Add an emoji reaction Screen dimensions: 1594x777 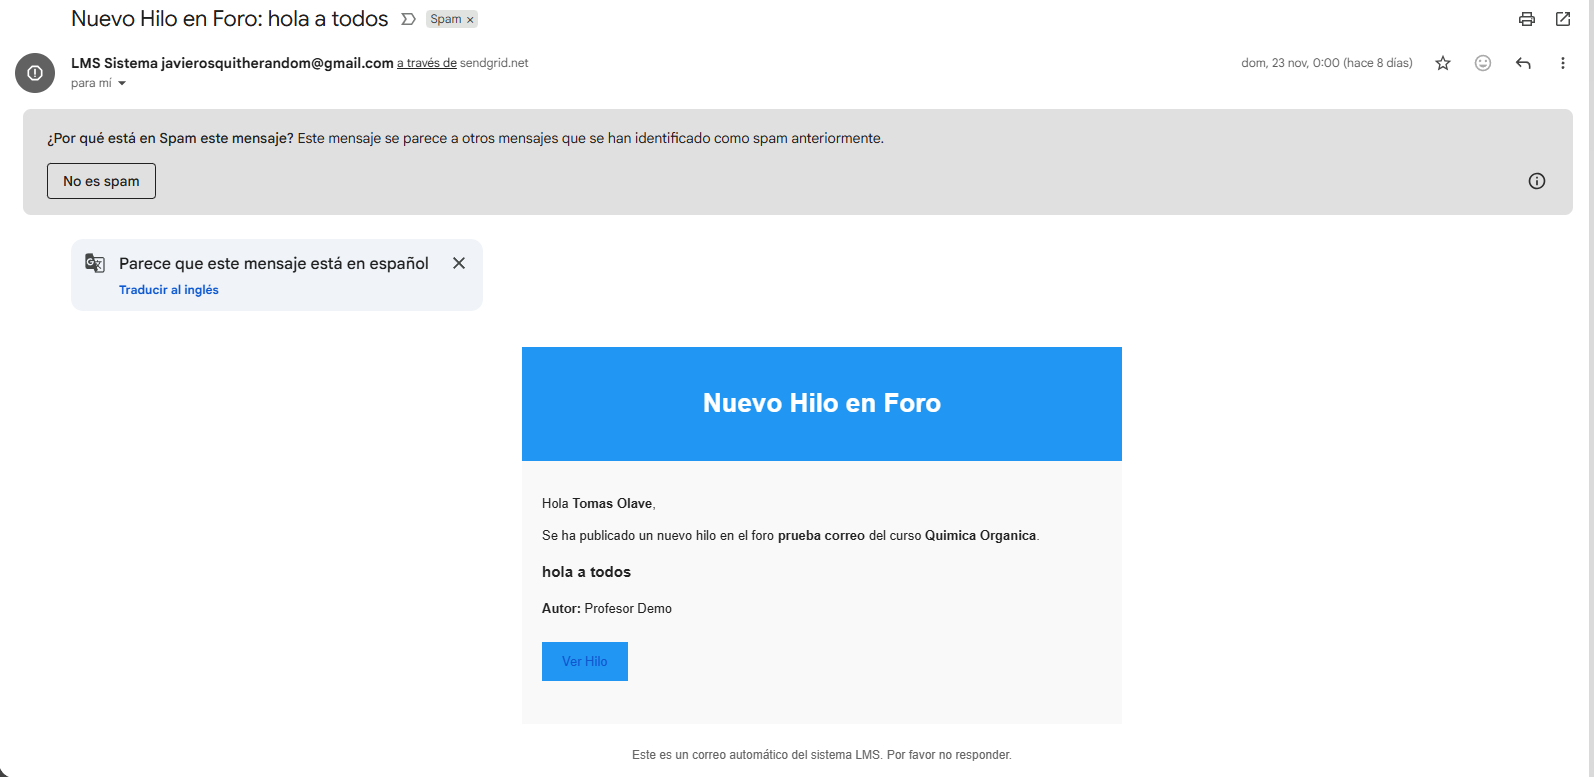coord(1483,63)
